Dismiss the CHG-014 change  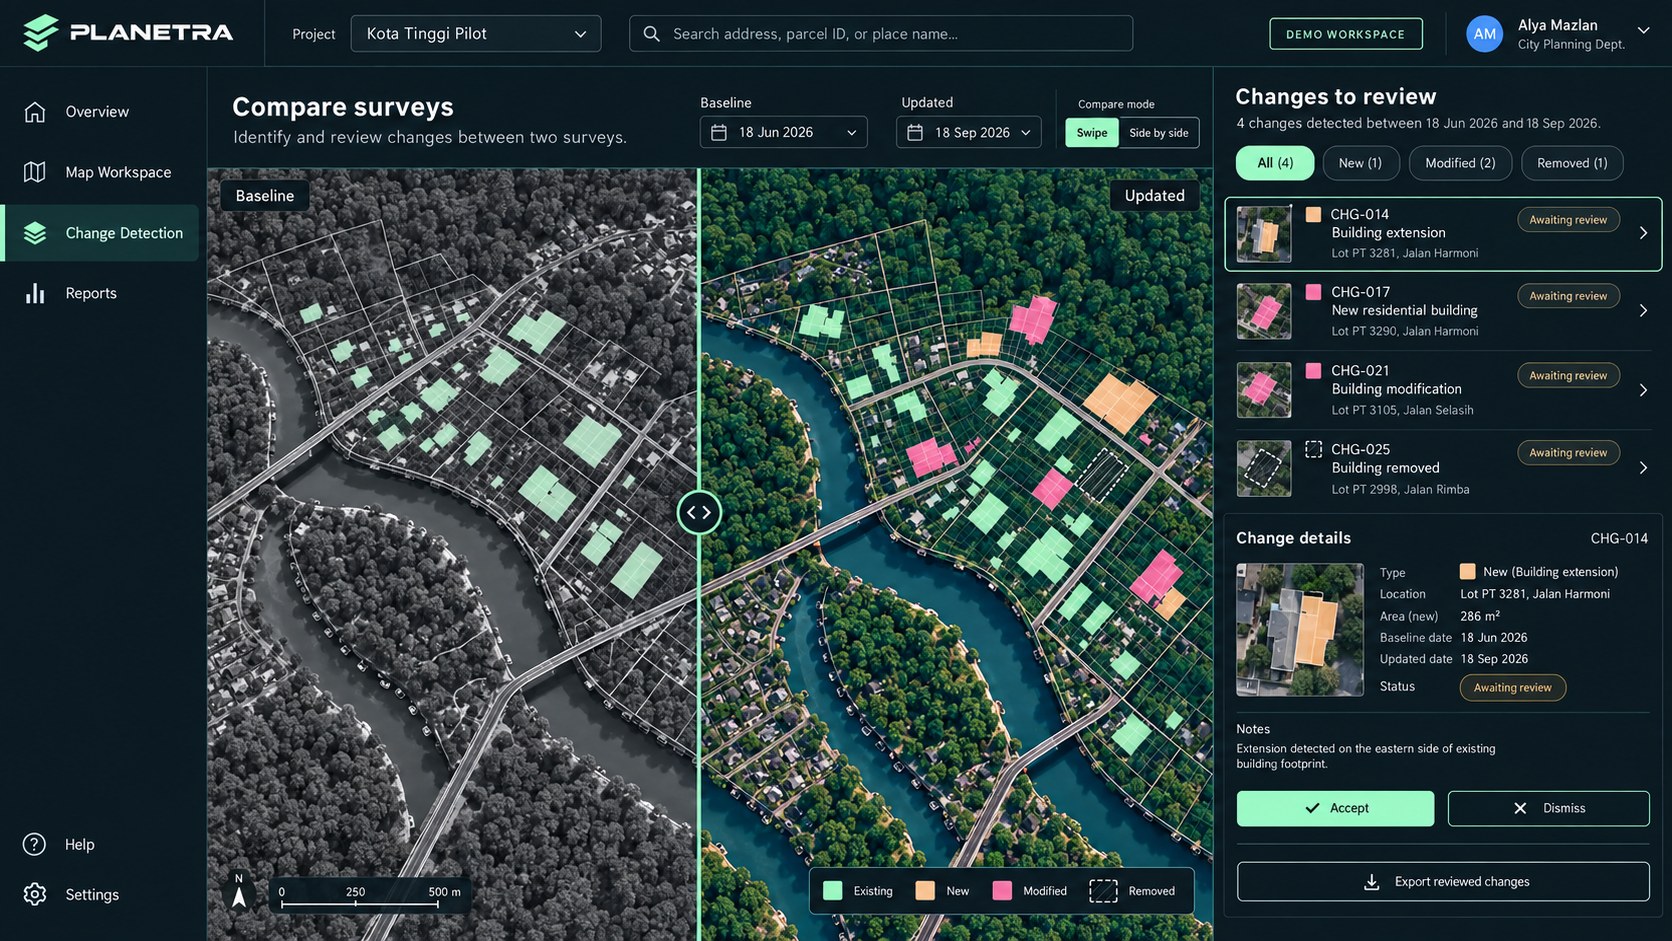pyautogui.click(x=1548, y=808)
